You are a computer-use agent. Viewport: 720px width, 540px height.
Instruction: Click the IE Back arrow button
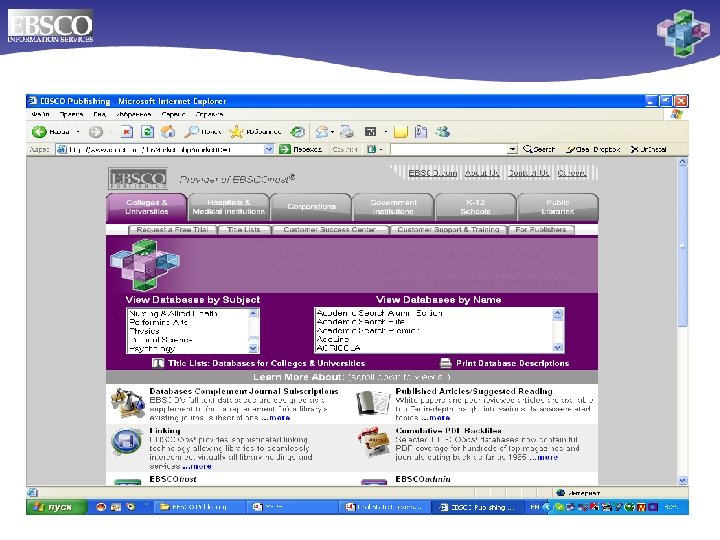(39, 132)
